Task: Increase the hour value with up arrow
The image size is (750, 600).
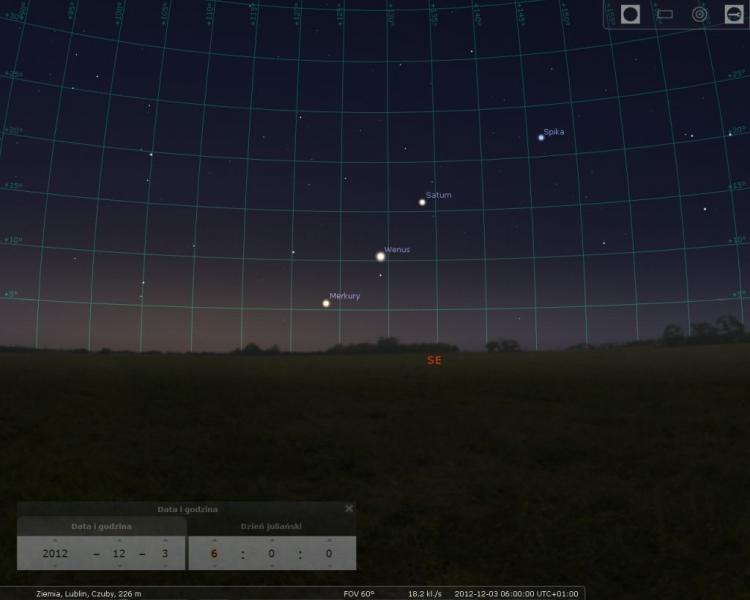Action: [x=213, y=540]
